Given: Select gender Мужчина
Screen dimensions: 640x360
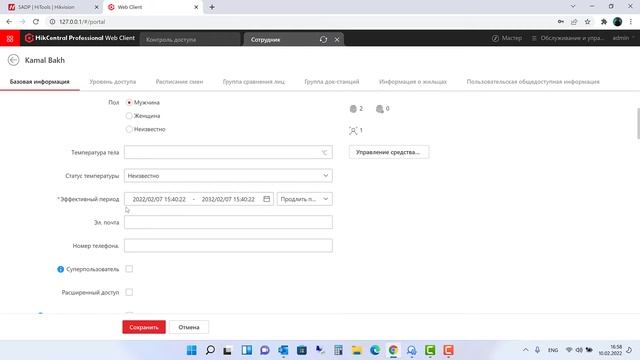Looking at the screenshot, I should point(129,102).
